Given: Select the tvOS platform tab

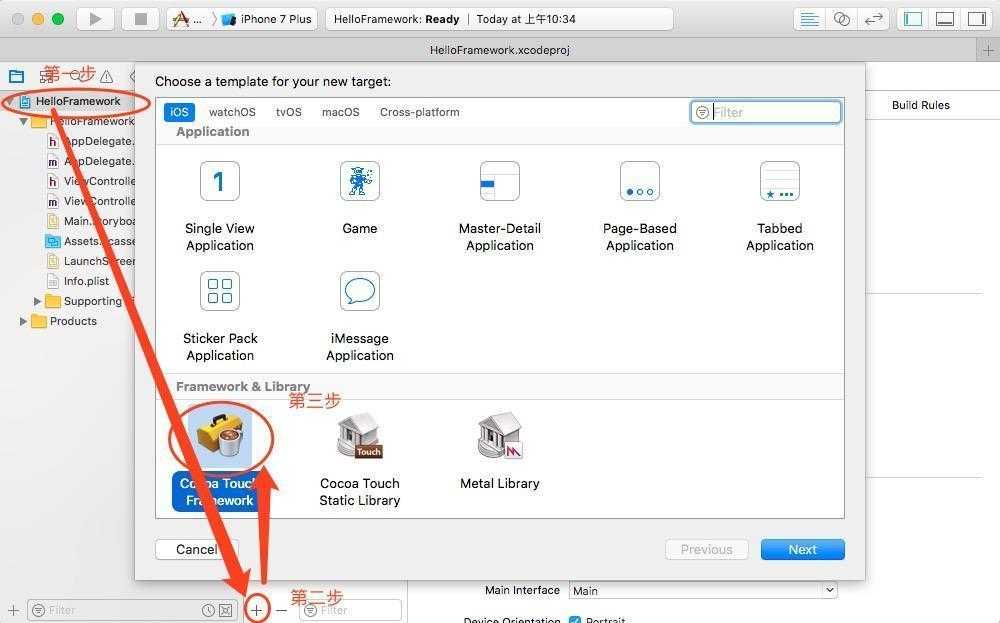Looking at the screenshot, I should click(x=288, y=112).
